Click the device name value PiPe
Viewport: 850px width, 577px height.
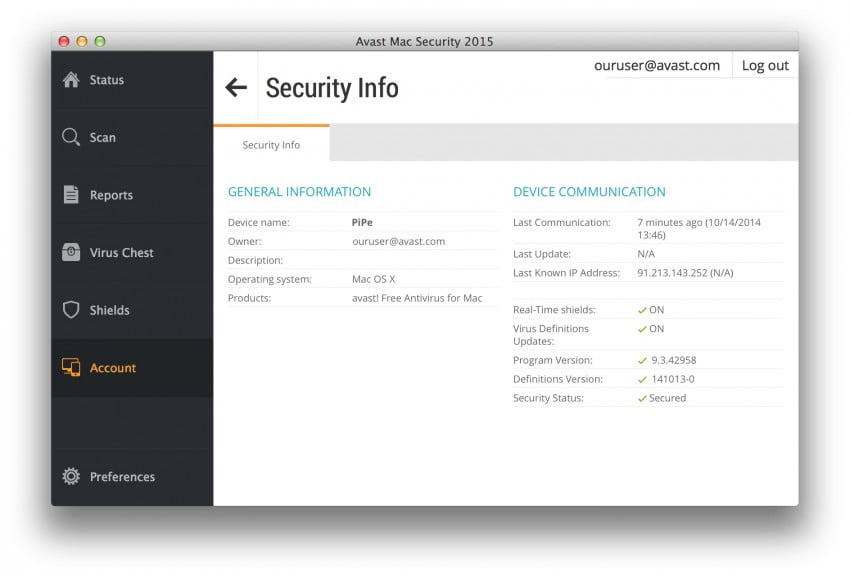pos(362,222)
